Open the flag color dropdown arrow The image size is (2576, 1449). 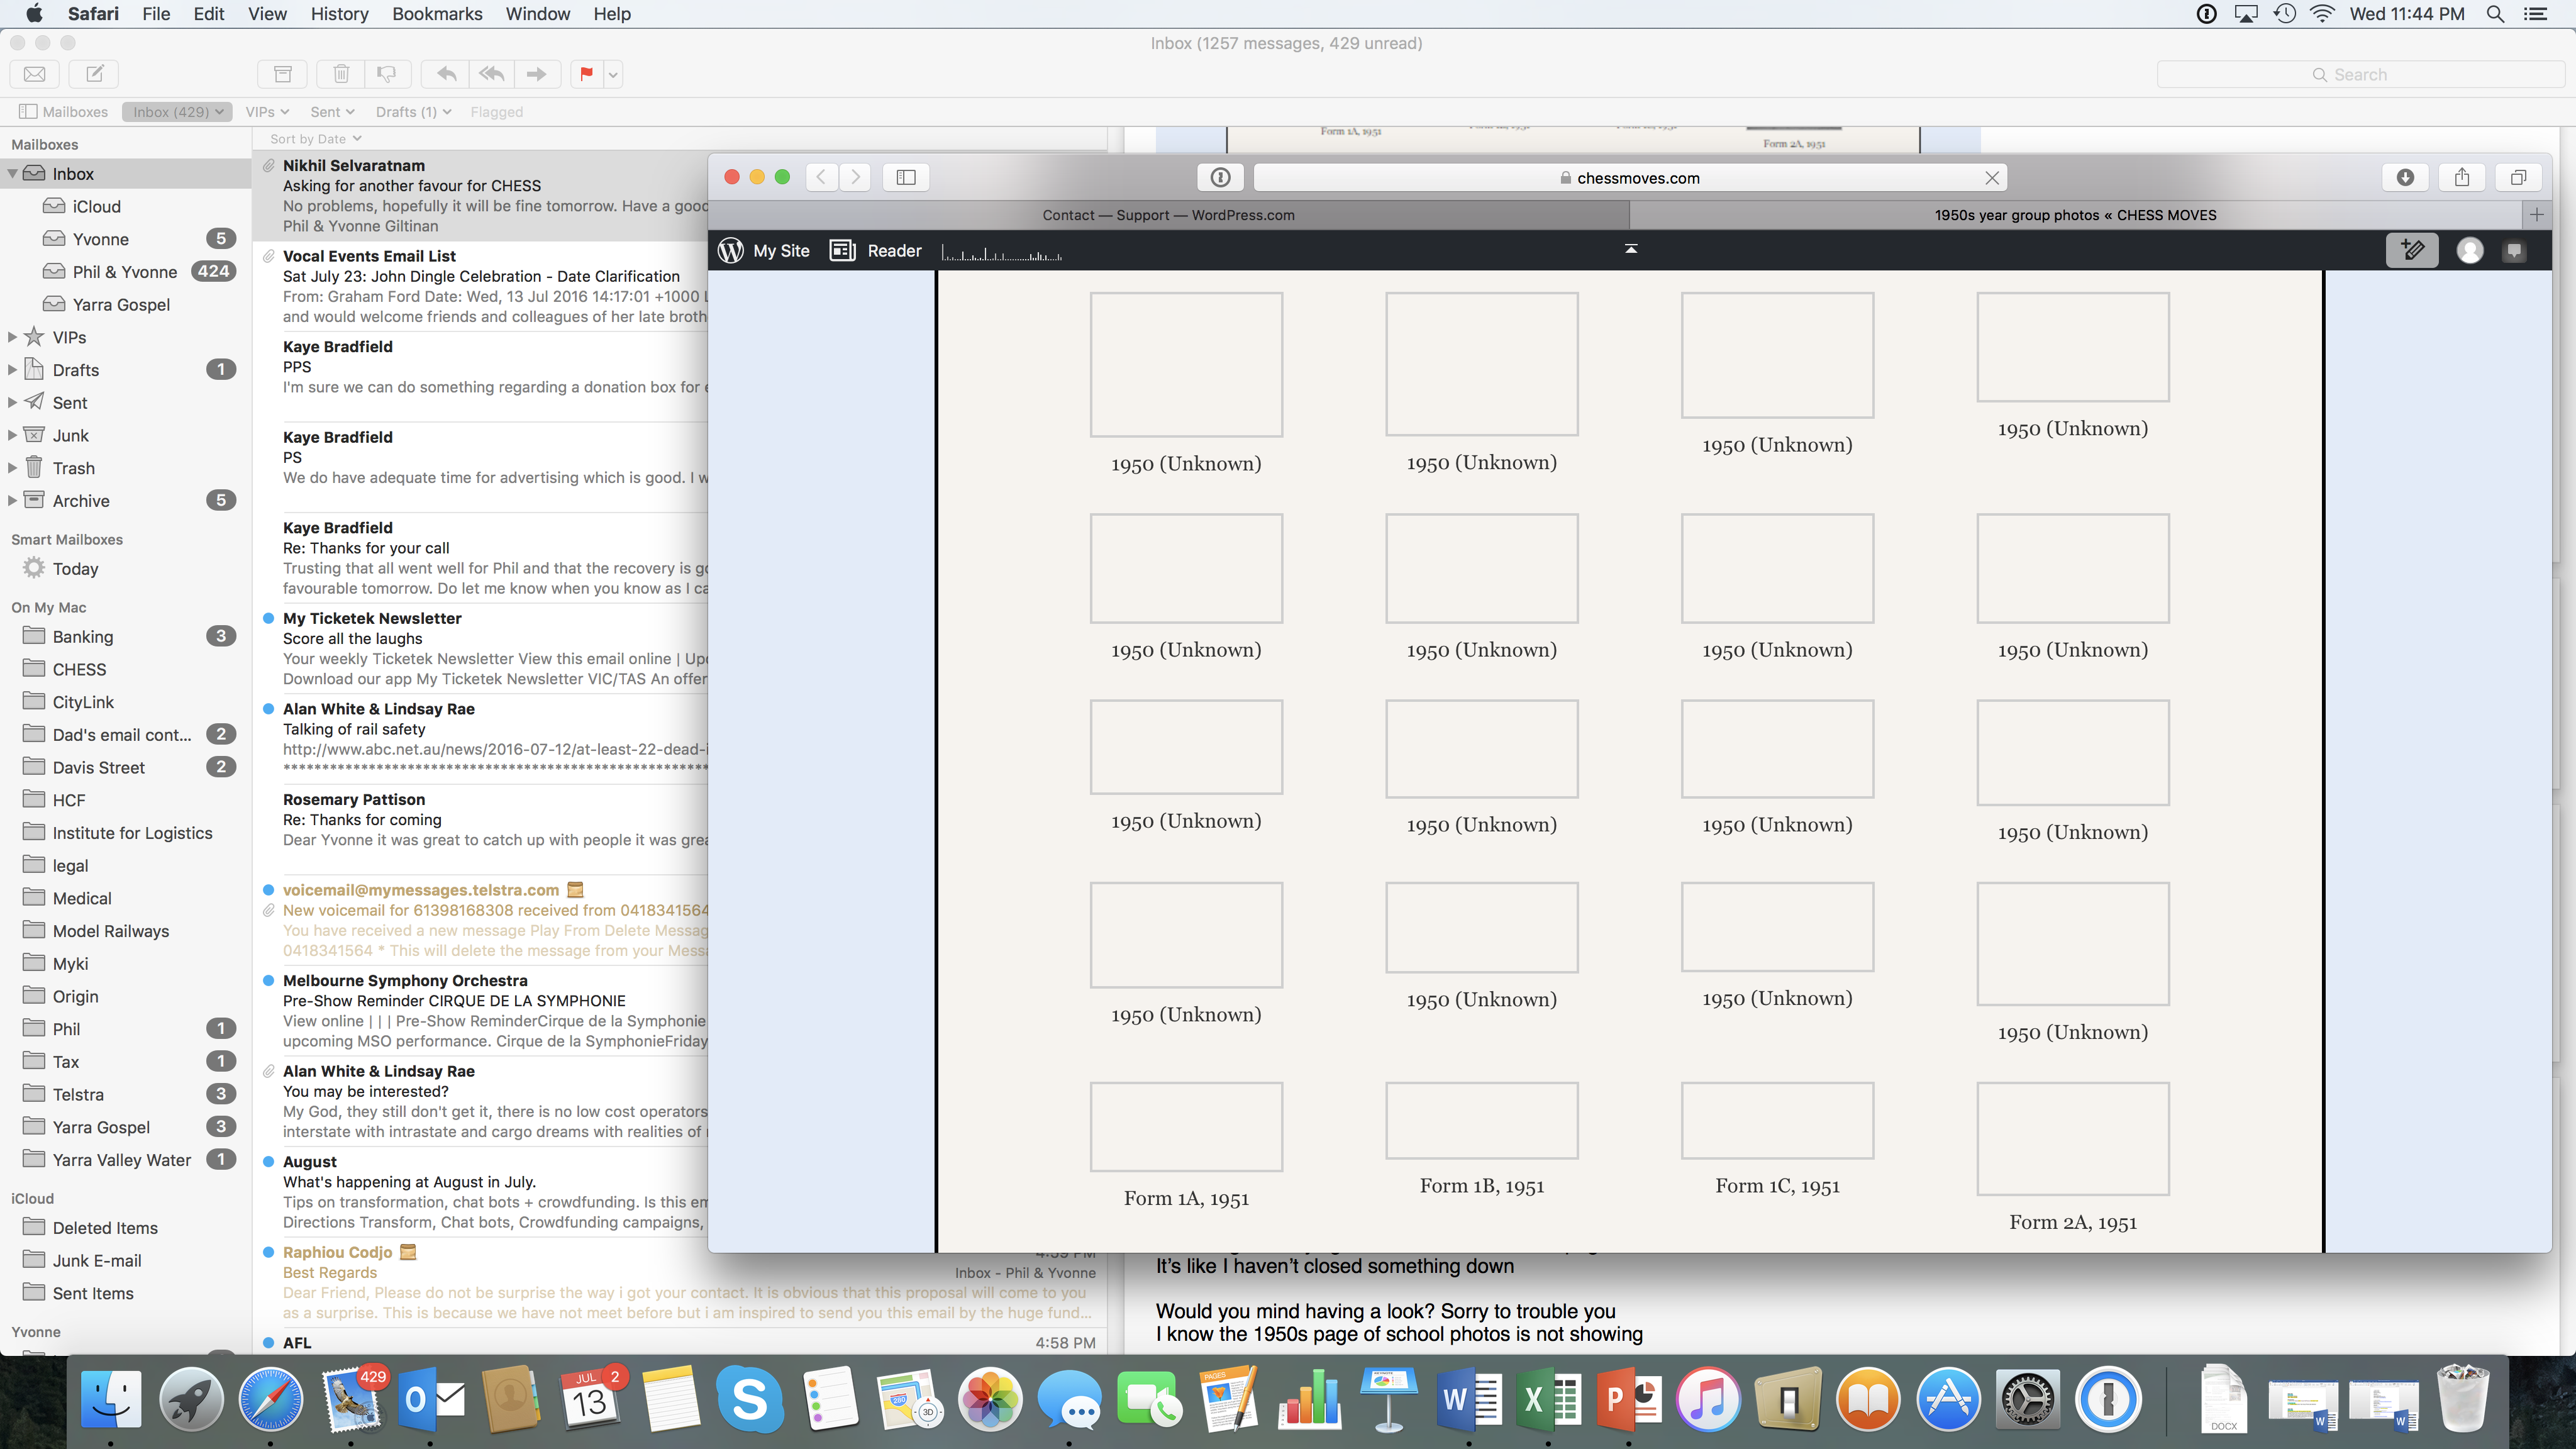click(613, 74)
